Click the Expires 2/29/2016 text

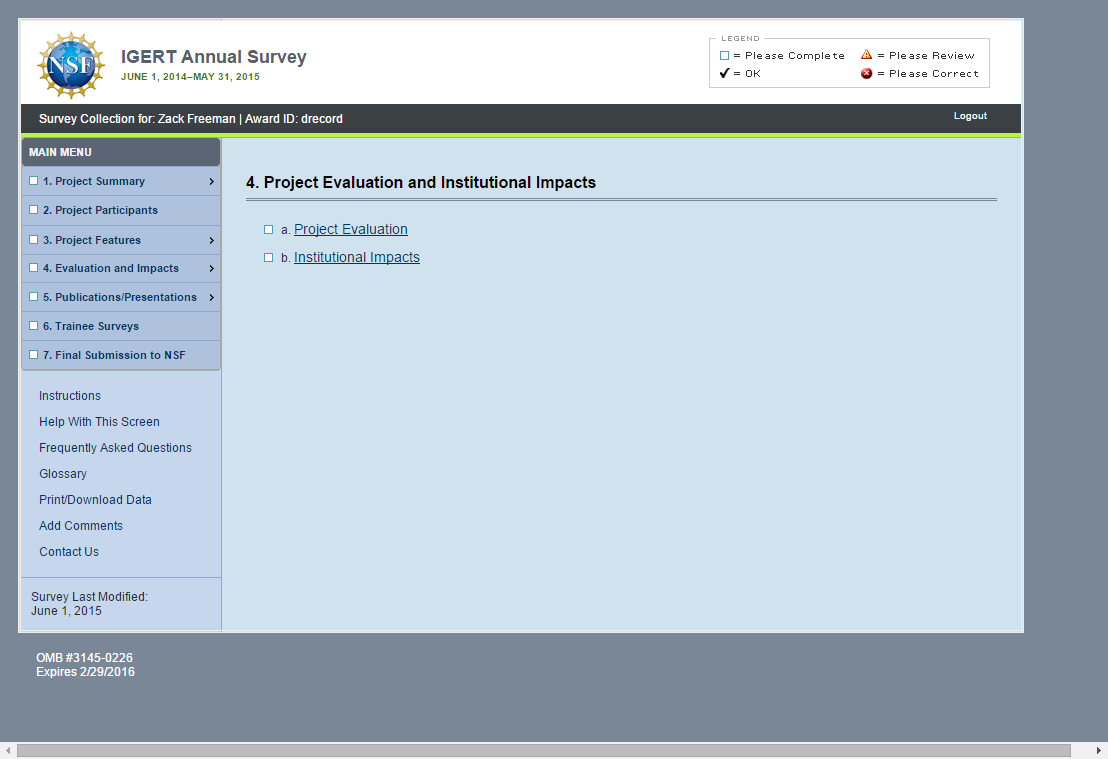coord(86,672)
